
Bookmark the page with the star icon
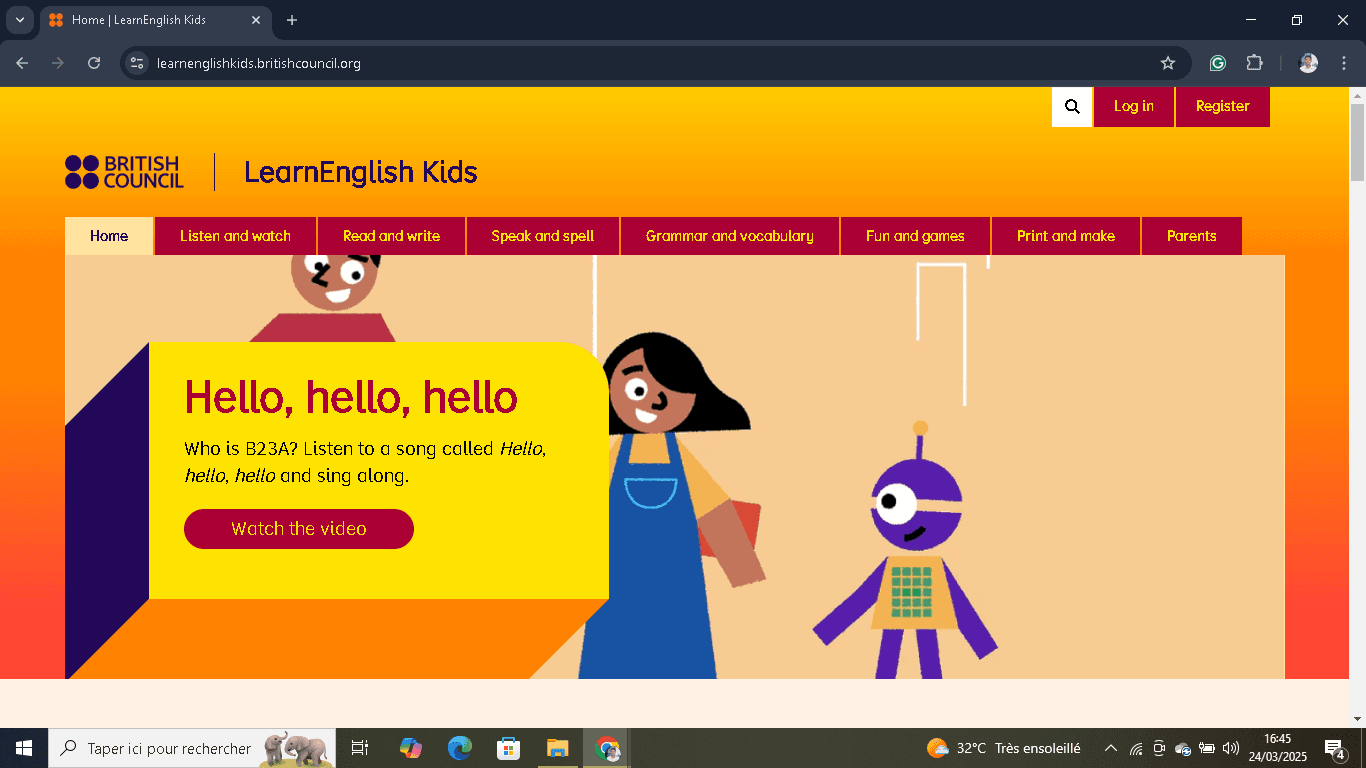coord(1167,62)
